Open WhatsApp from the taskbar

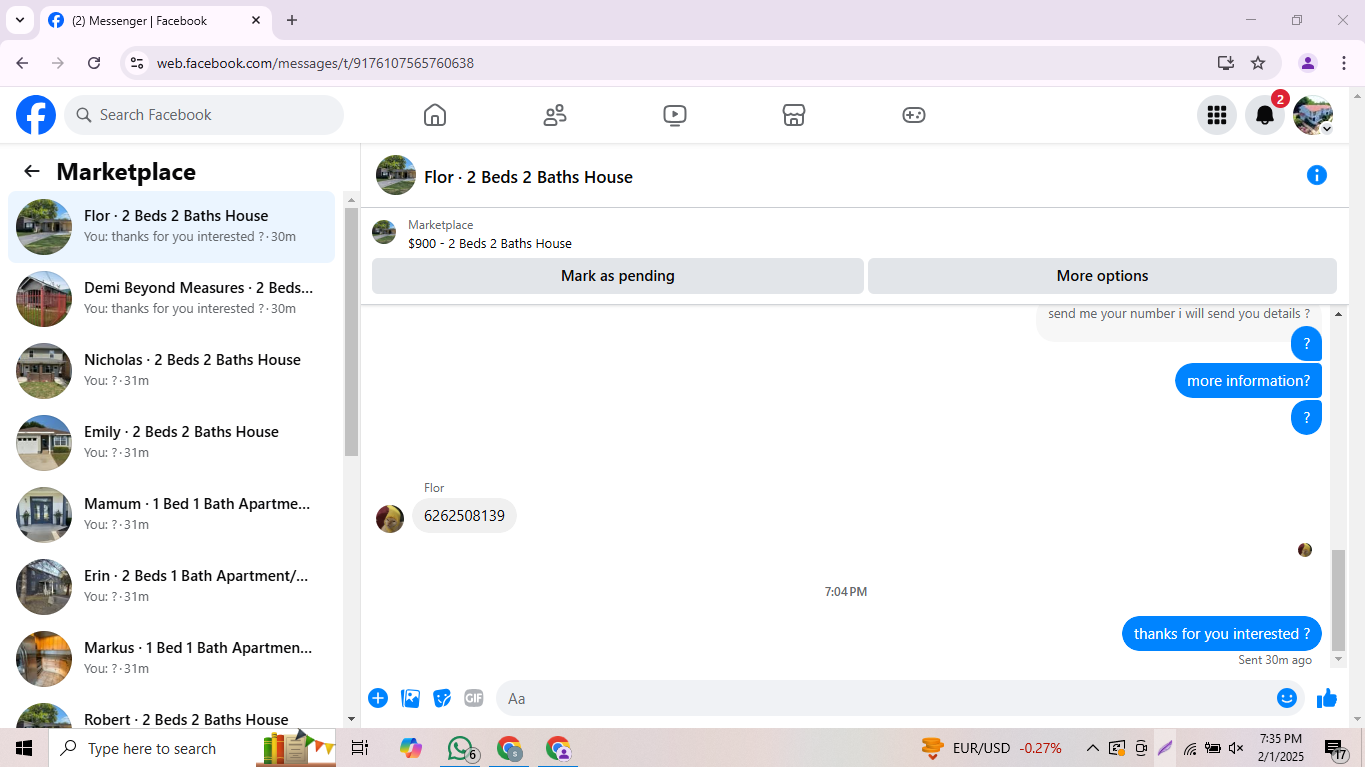[460, 748]
